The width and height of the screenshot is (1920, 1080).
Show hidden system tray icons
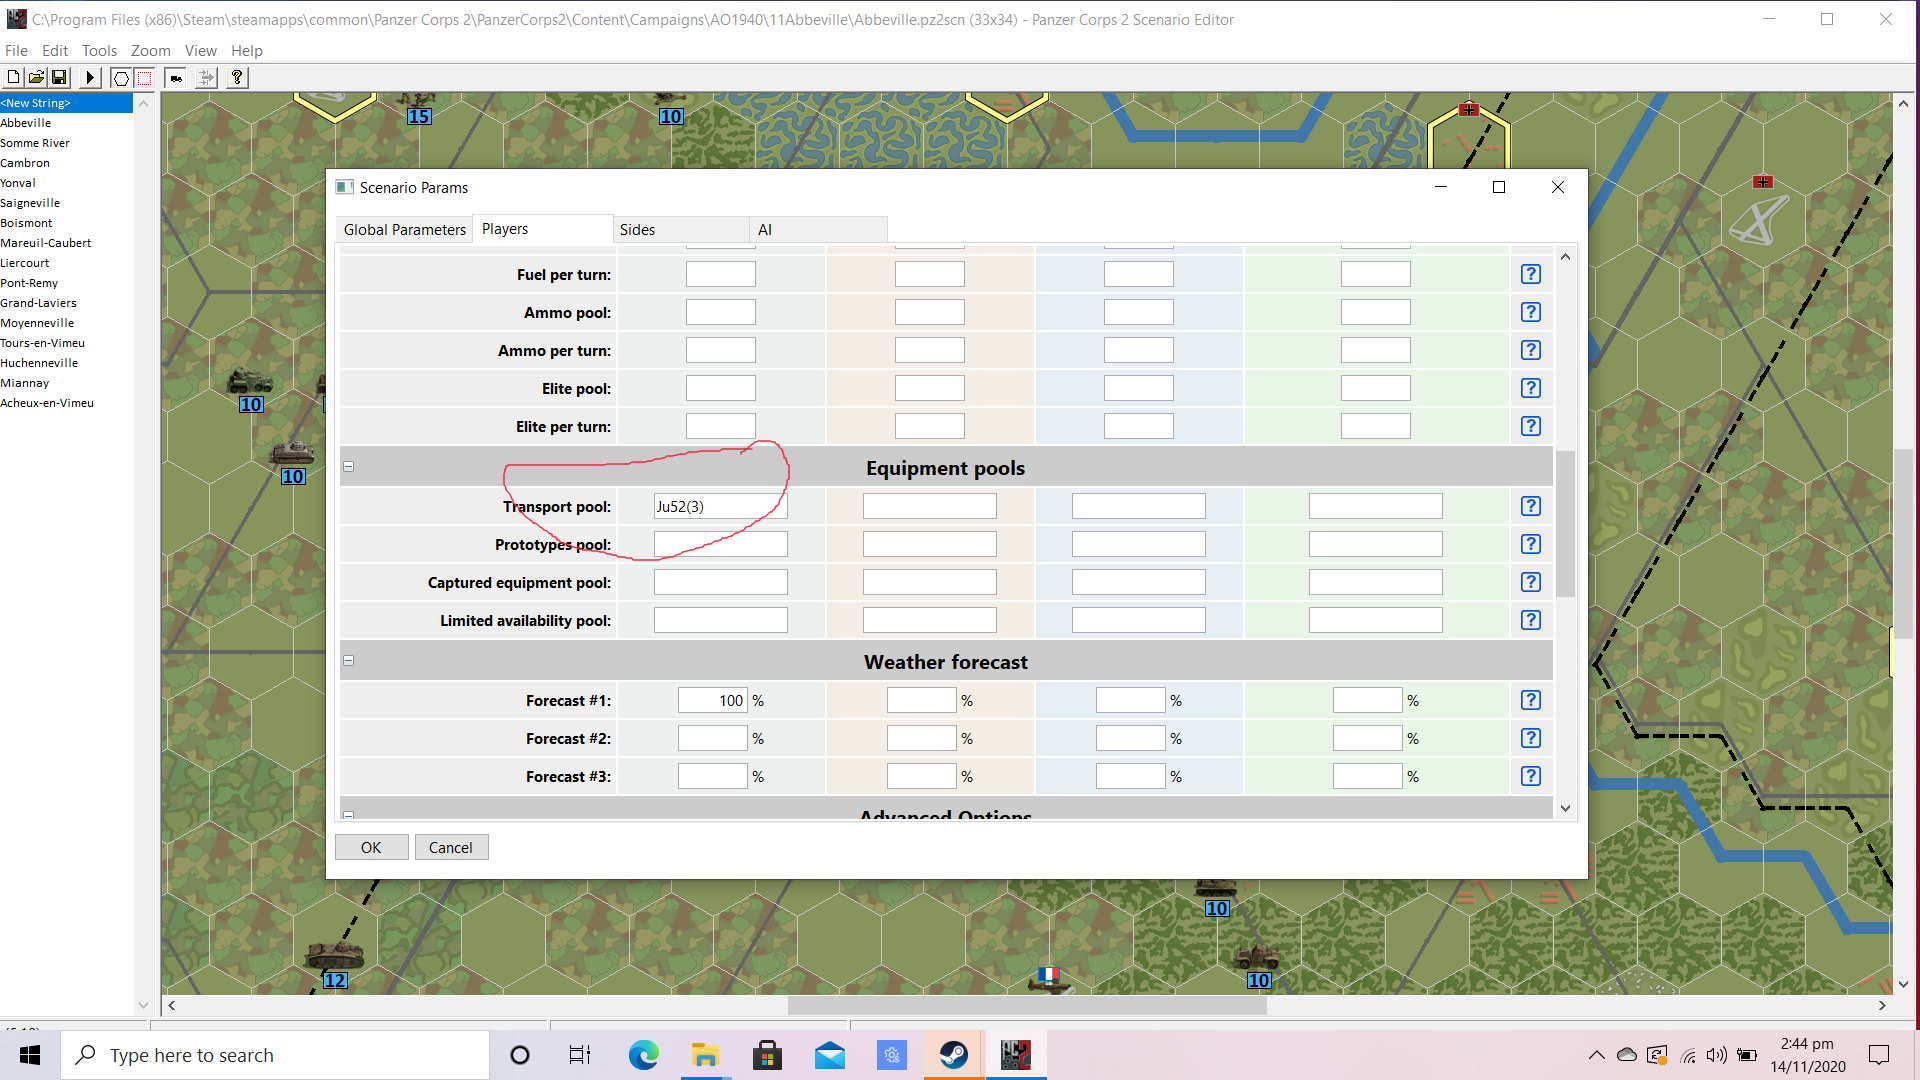point(1596,1055)
